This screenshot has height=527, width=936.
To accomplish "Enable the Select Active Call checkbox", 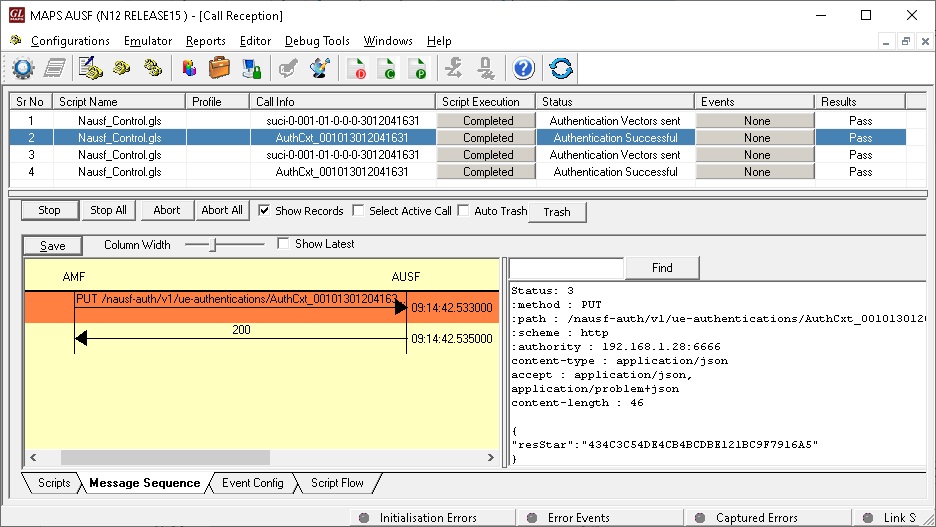I will click(x=358, y=210).
